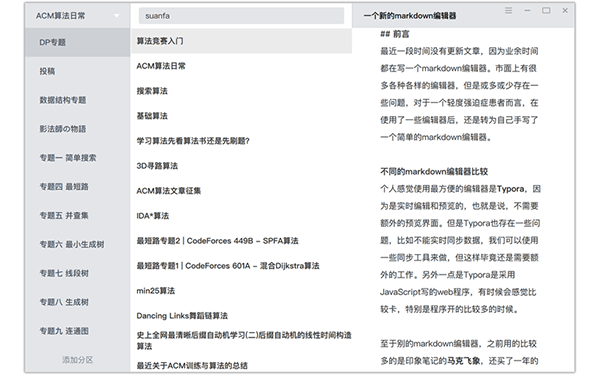Open the CodeForces 449B SPFA算法 article
Viewport: 600px width, 375px height.
pyautogui.click(x=241, y=241)
